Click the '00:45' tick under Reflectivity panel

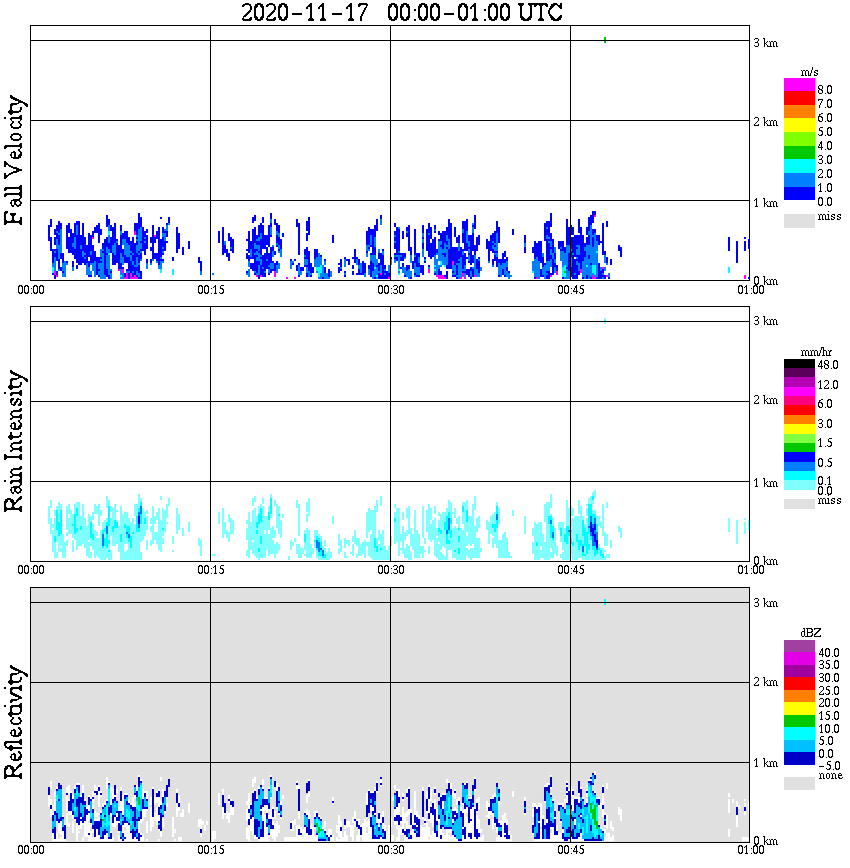point(570,850)
